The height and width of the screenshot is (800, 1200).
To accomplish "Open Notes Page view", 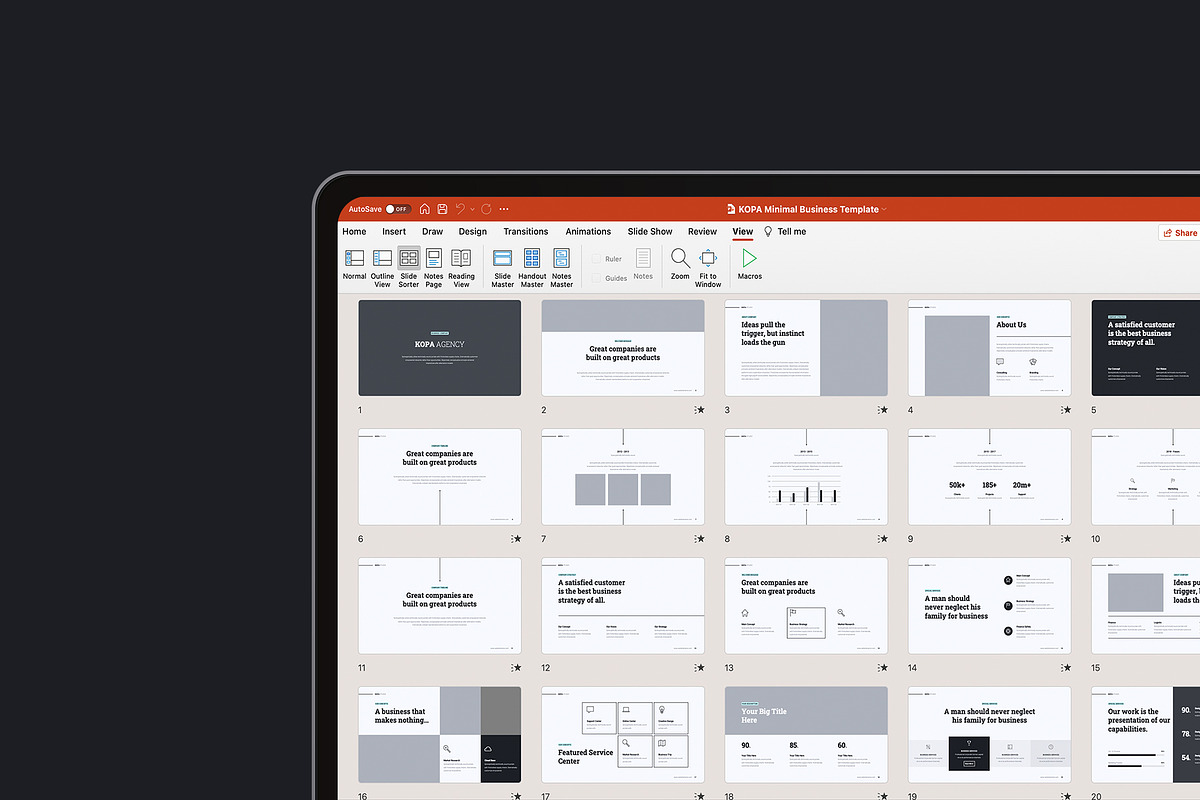I will (433, 268).
